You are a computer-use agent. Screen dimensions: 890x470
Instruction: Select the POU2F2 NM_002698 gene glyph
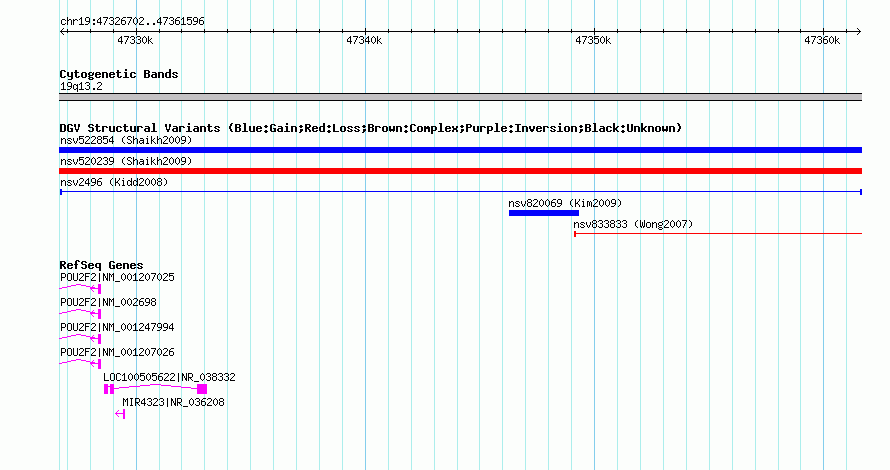(80, 313)
